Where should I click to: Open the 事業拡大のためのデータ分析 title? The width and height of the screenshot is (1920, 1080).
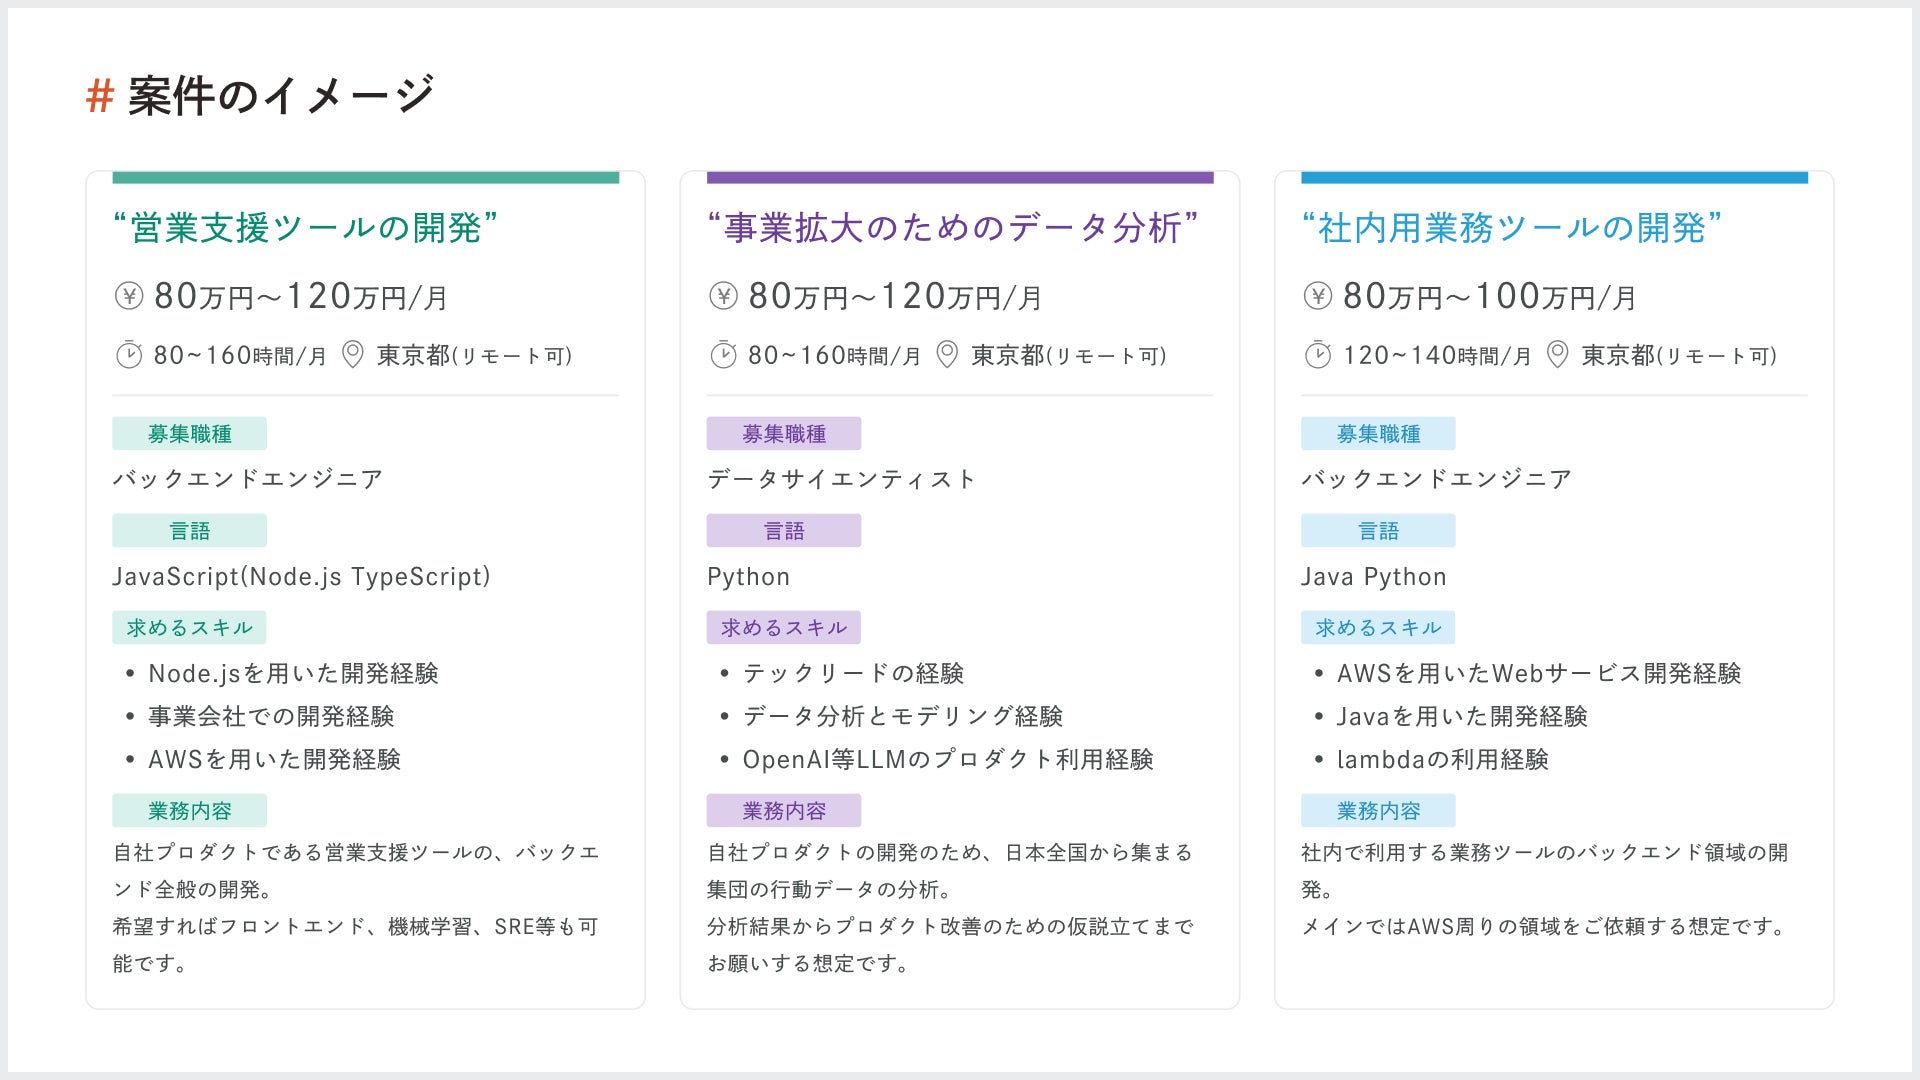[952, 228]
